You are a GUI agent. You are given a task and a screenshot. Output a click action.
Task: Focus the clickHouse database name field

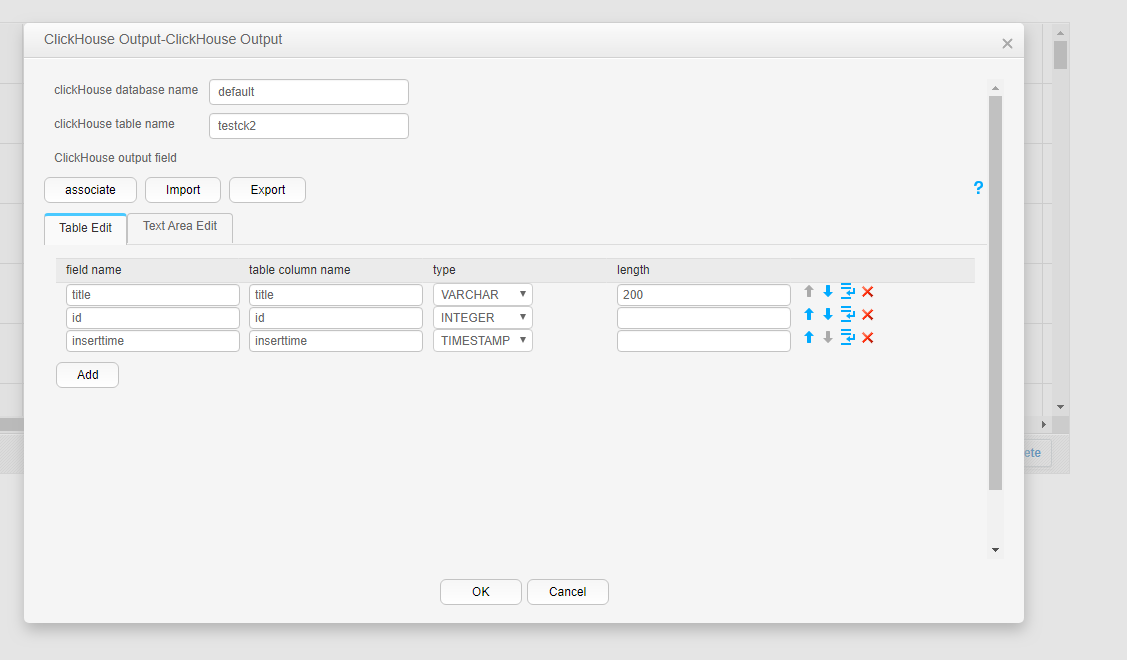point(309,92)
